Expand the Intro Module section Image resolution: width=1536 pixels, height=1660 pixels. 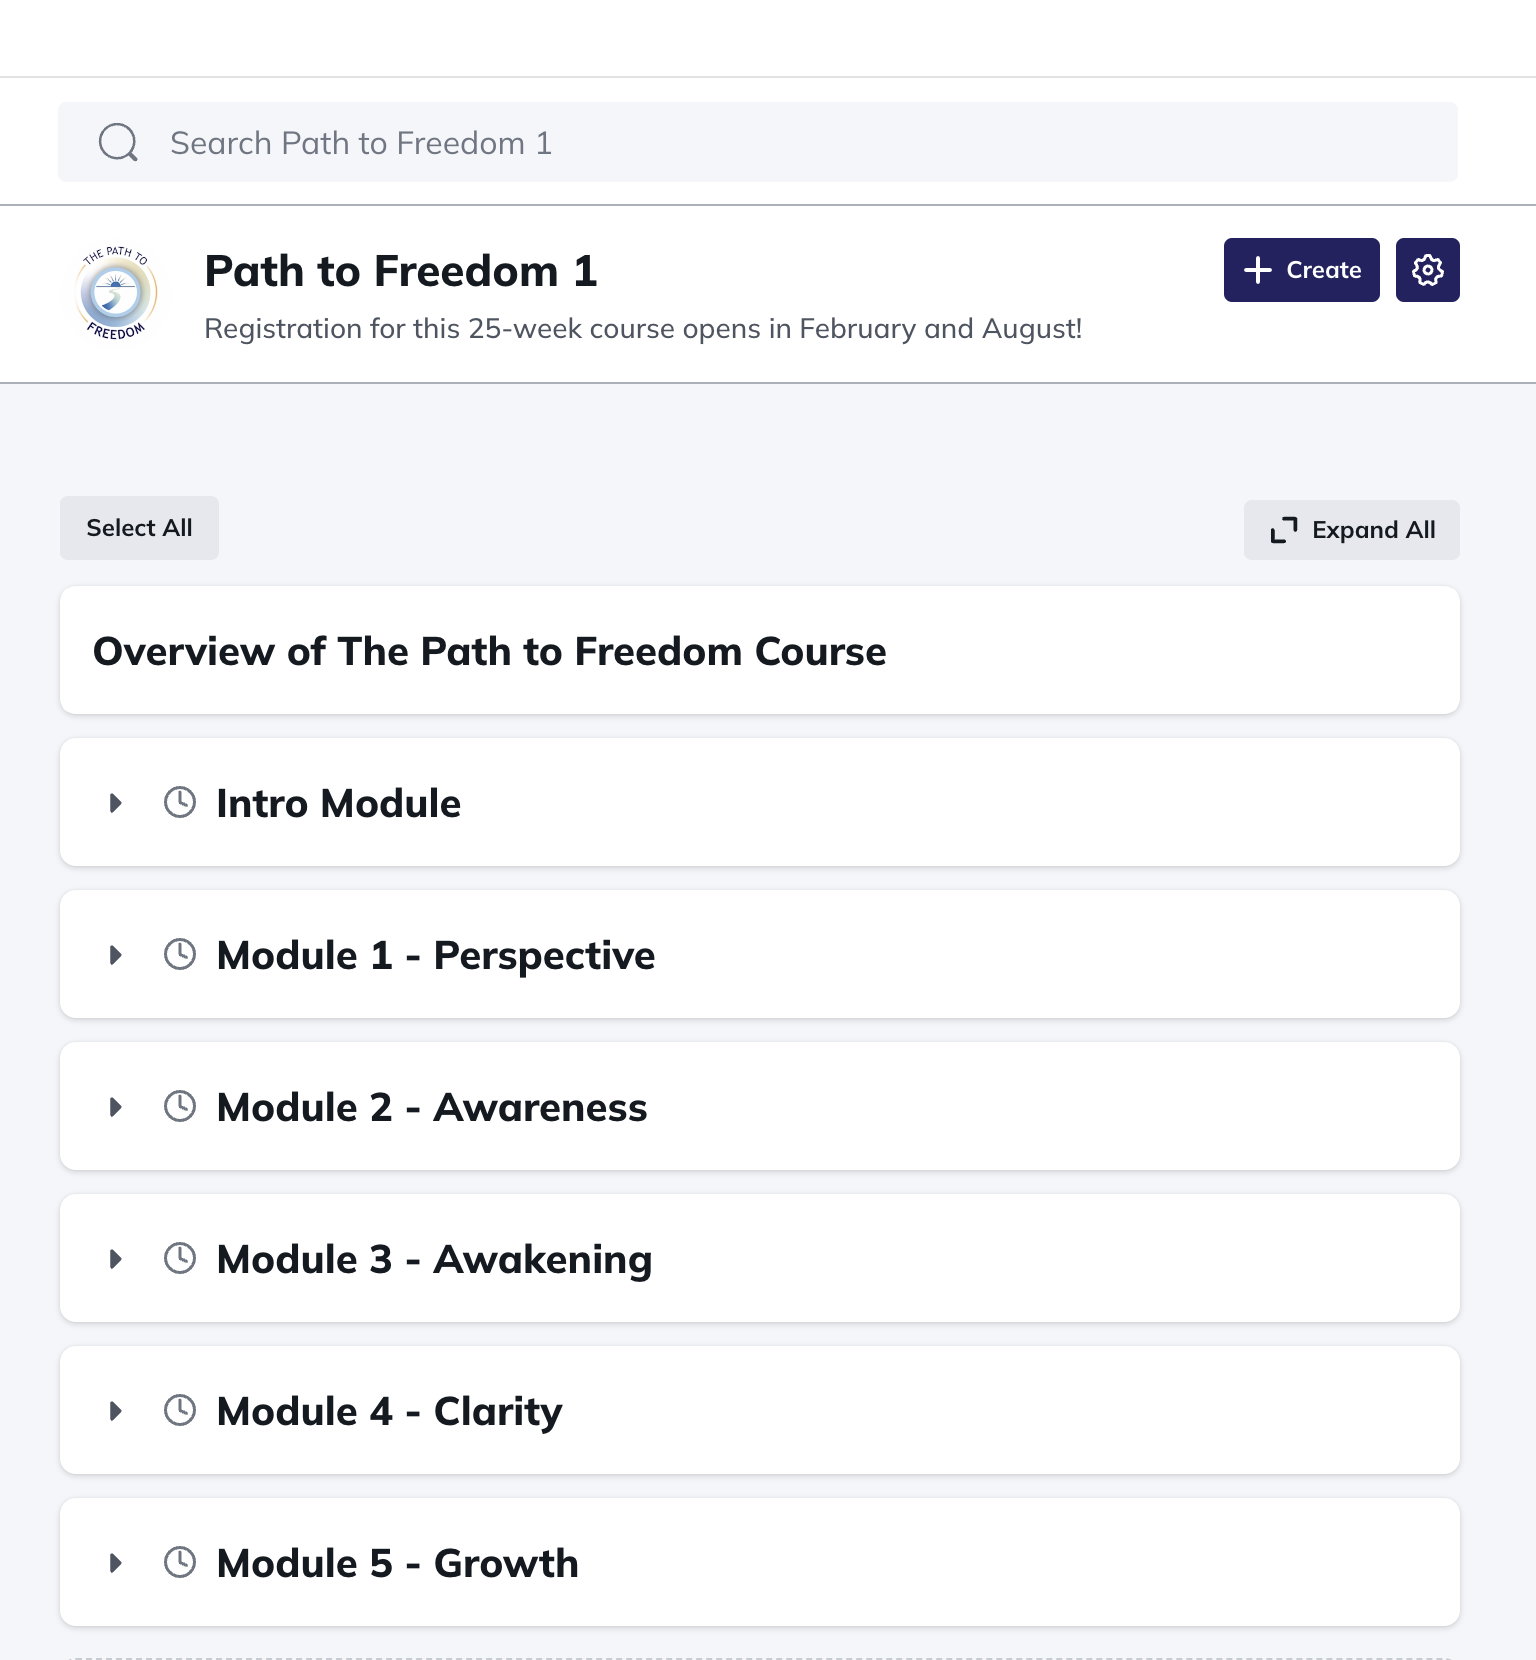pyautogui.click(x=116, y=803)
